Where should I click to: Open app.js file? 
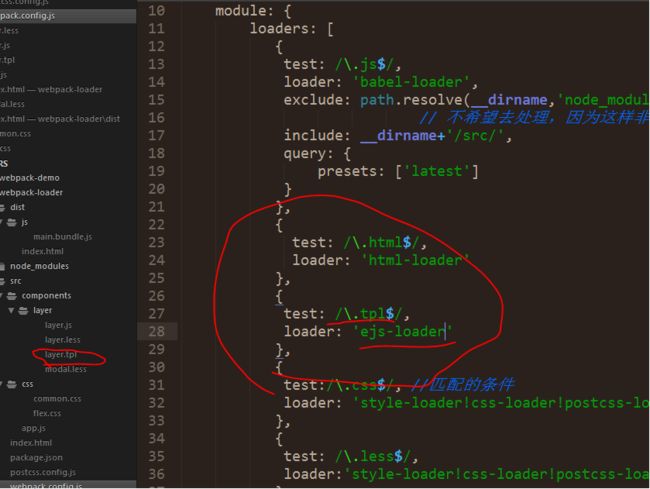tap(34, 428)
